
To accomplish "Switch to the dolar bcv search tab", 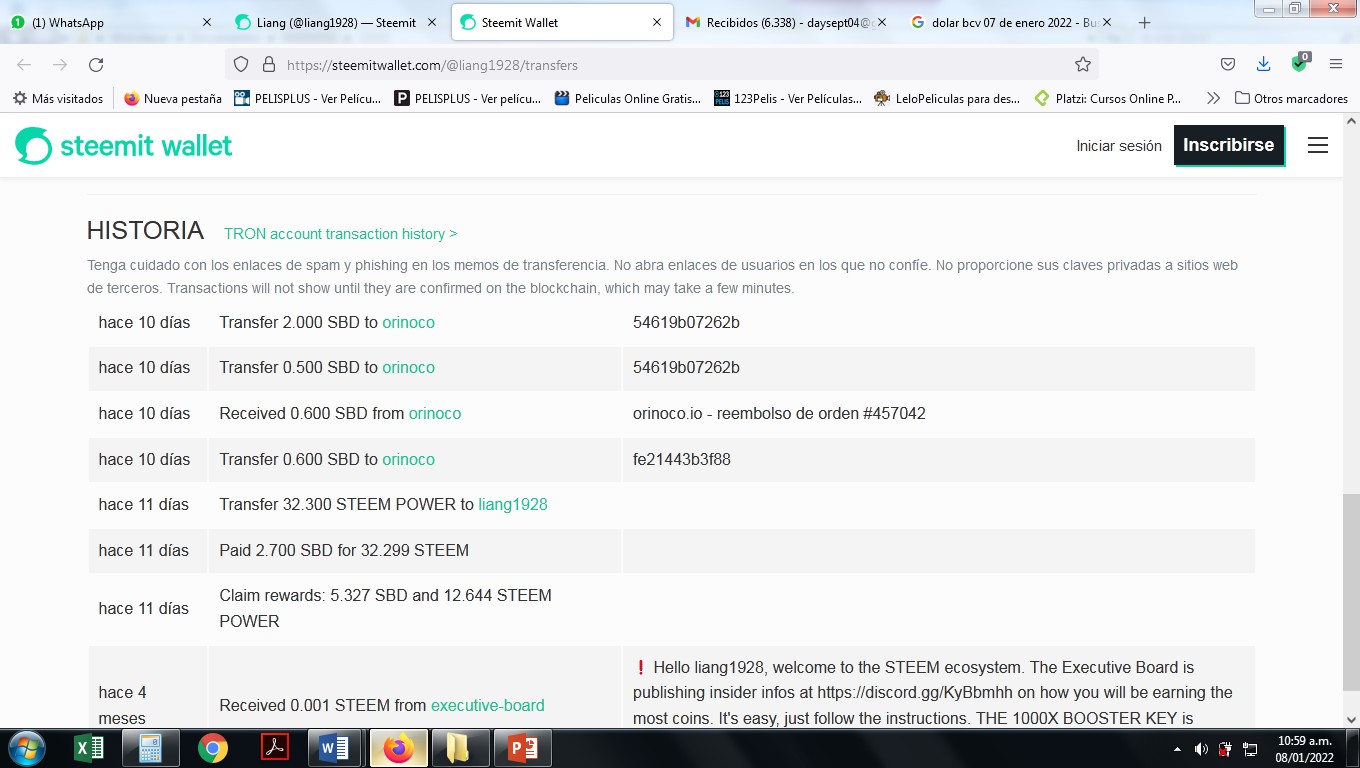I will 1011,22.
